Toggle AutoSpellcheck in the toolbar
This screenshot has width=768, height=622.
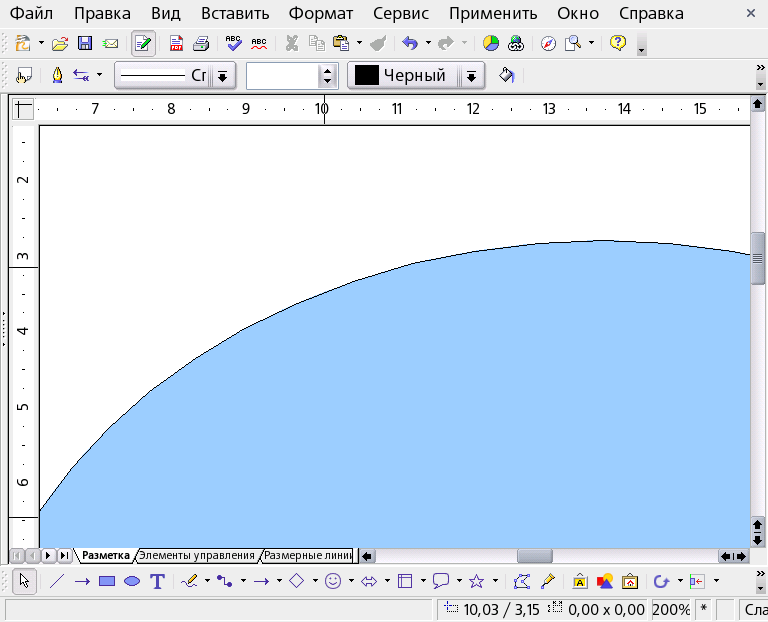tap(259, 43)
